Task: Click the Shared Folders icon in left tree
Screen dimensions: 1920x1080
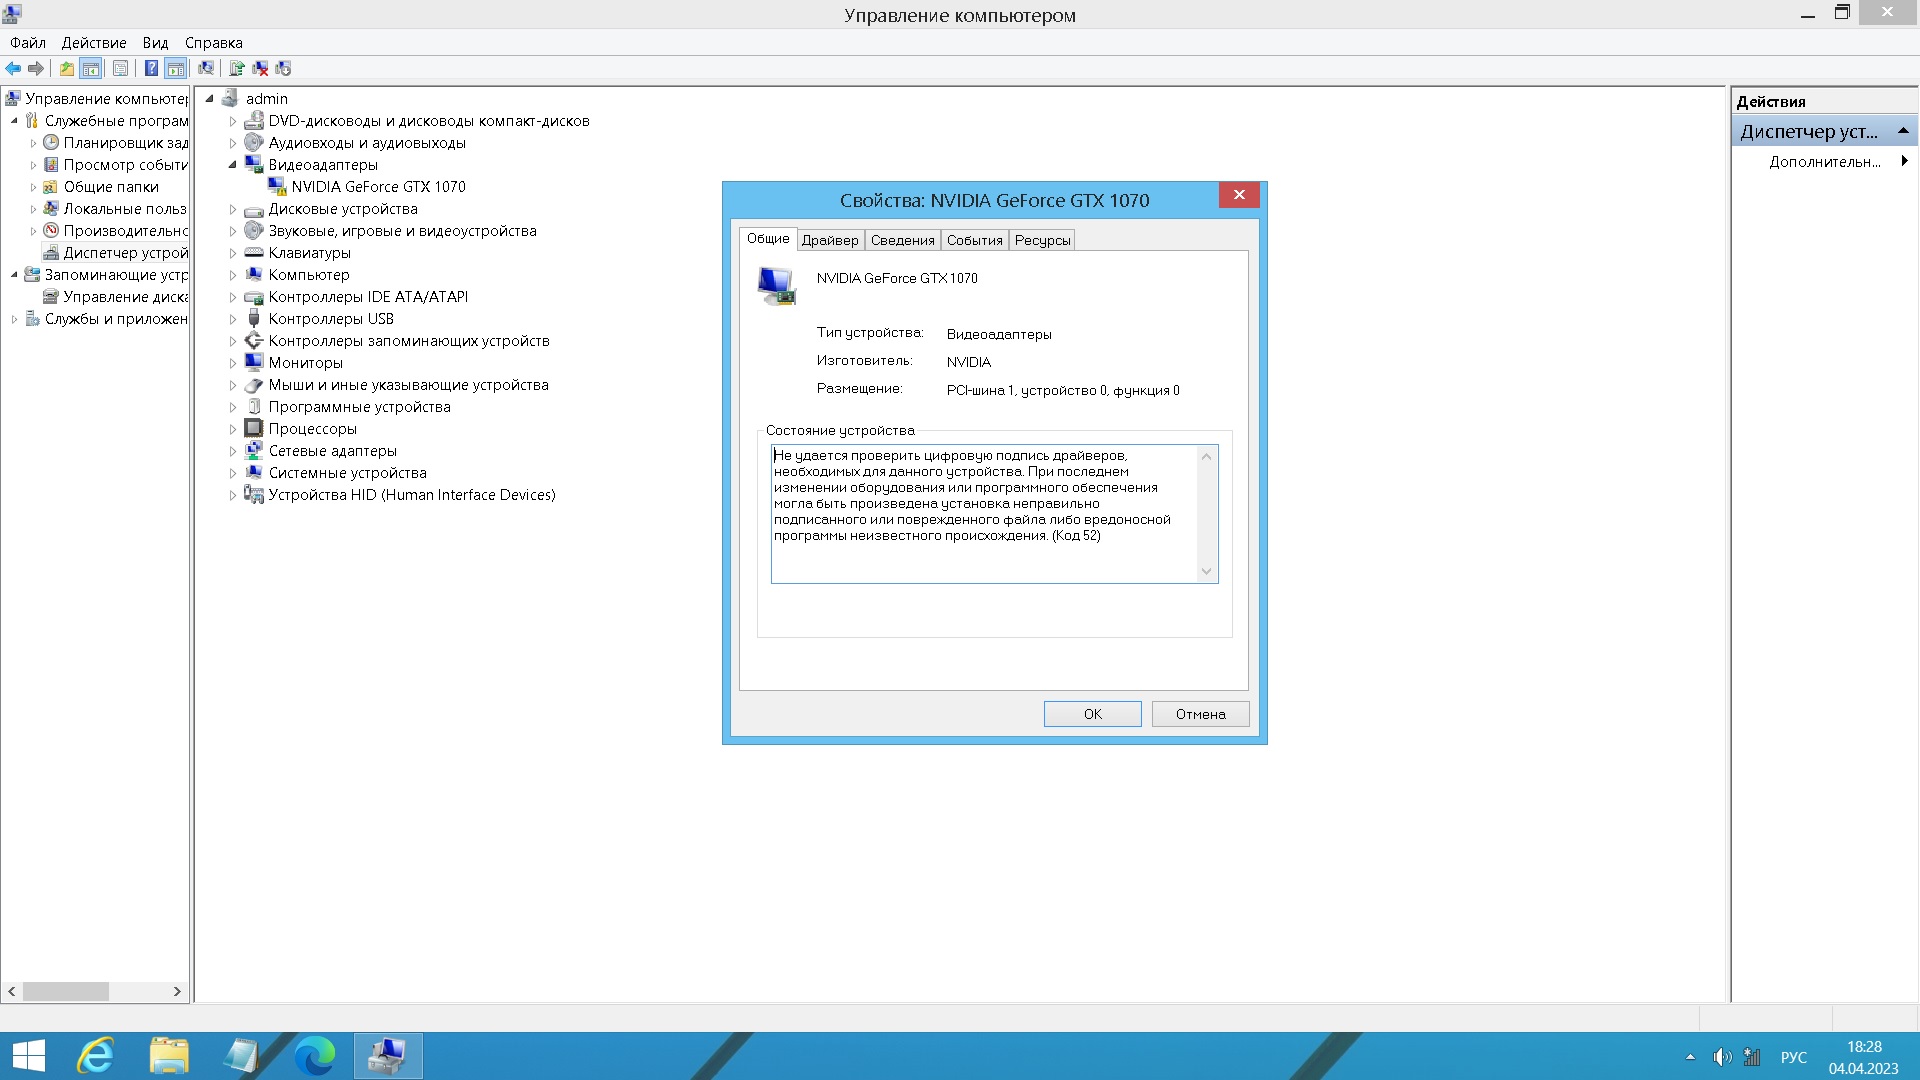Action: 51,187
